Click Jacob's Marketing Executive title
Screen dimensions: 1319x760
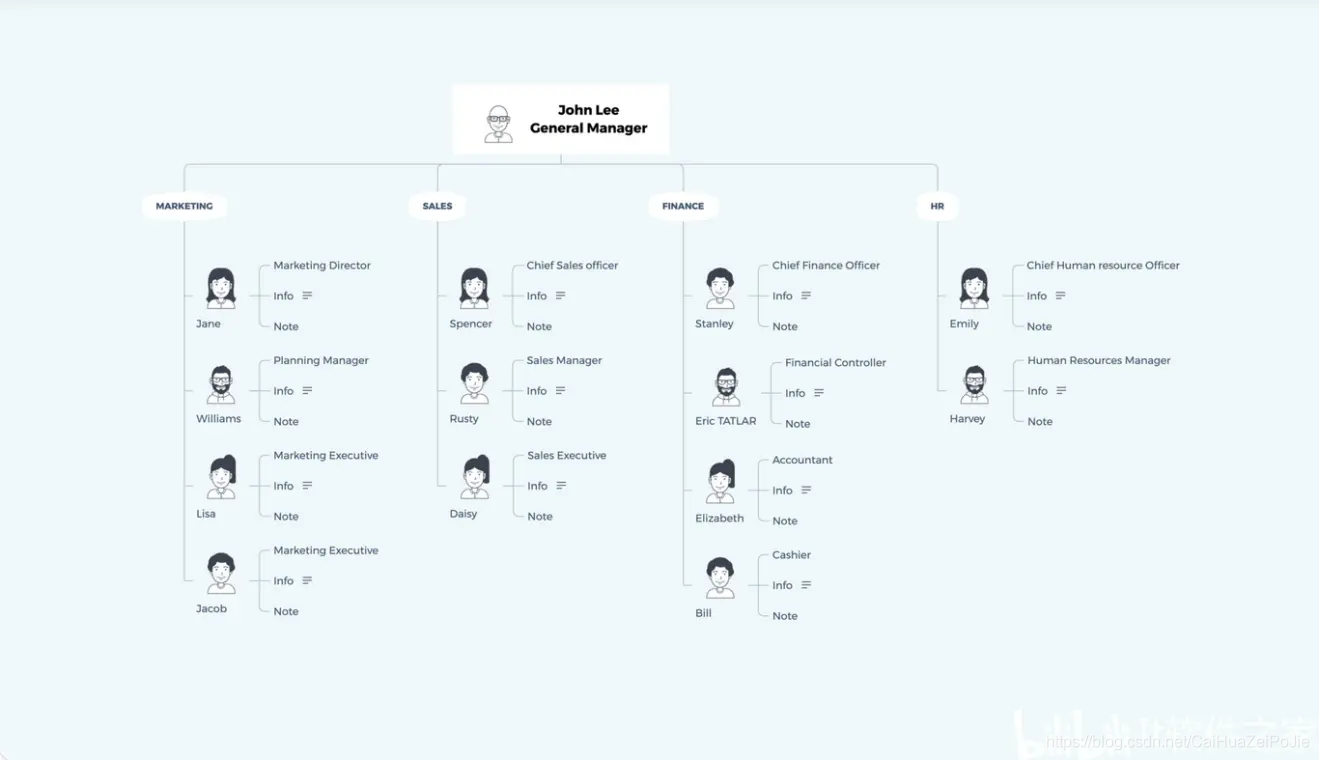click(326, 551)
